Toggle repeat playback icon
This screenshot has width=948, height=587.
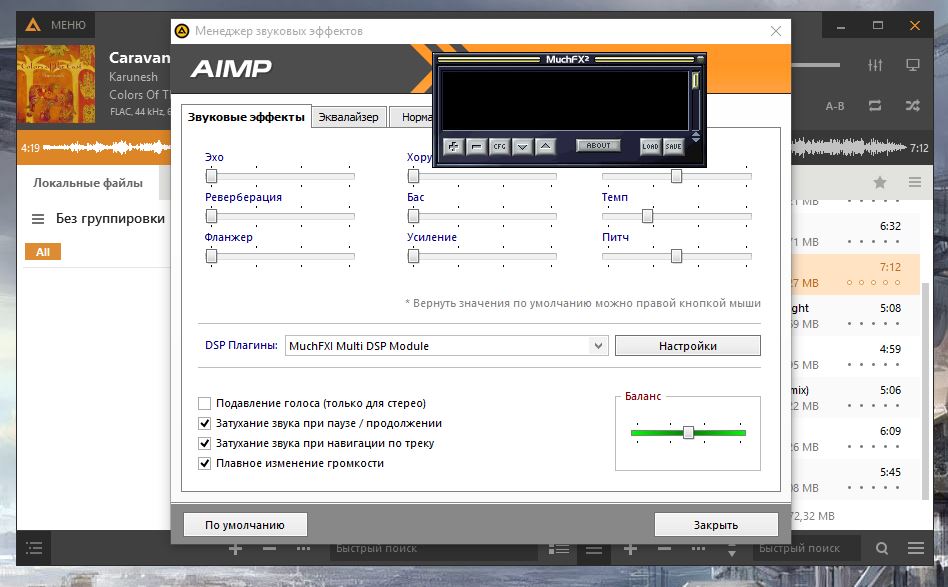click(x=875, y=105)
